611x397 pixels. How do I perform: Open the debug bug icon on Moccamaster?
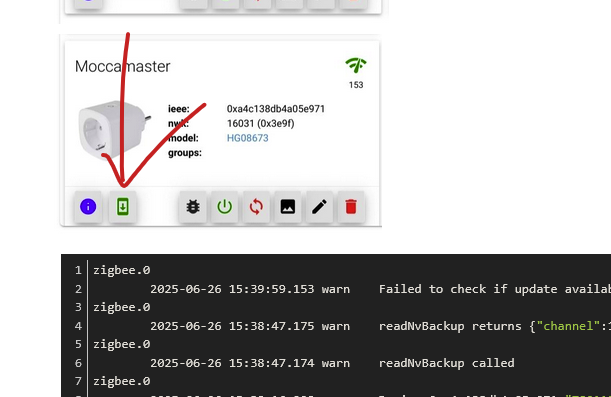click(193, 206)
